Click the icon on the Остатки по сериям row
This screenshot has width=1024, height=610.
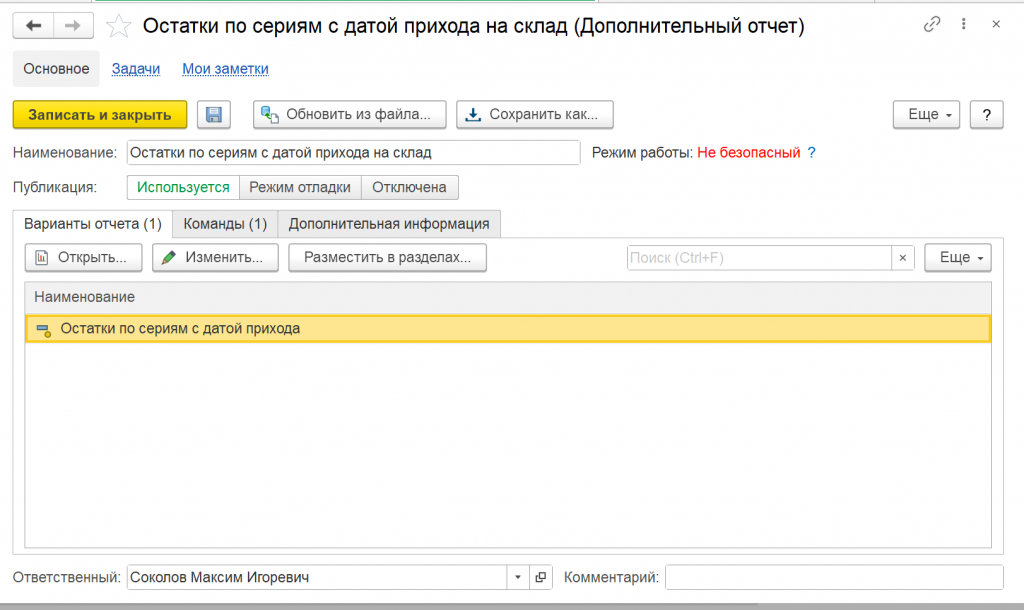coord(44,329)
